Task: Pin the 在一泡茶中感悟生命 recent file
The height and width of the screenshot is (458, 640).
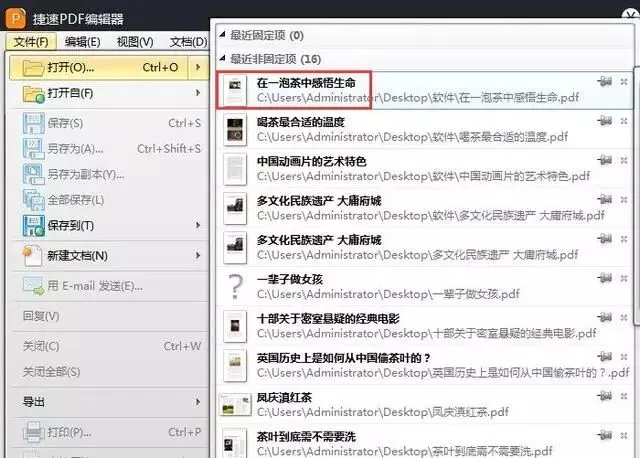Action: click(x=605, y=82)
